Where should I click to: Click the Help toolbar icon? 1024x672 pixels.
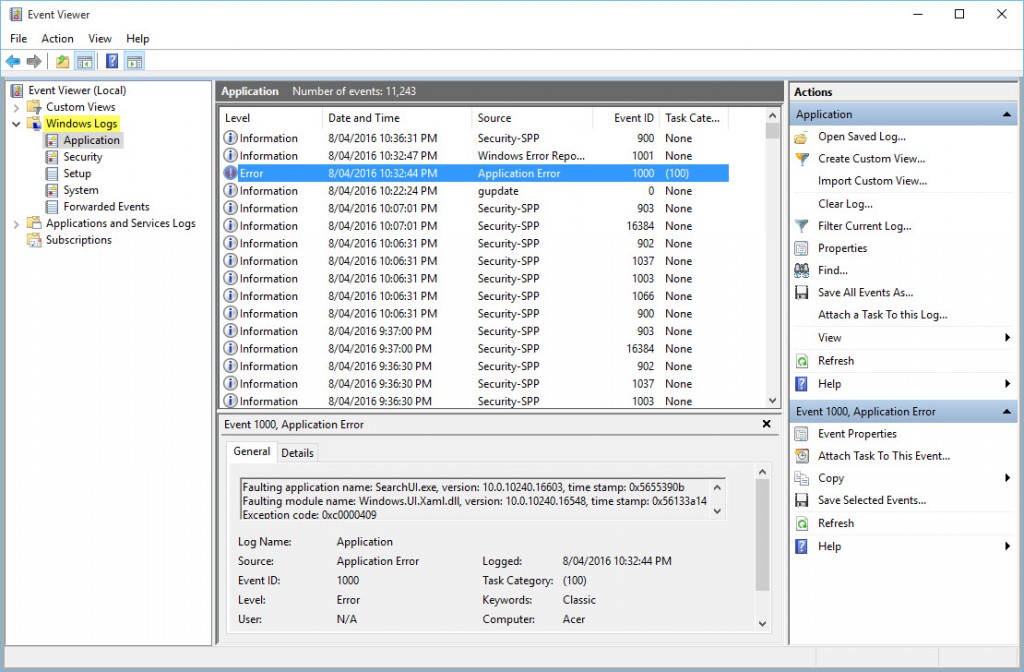110,61
